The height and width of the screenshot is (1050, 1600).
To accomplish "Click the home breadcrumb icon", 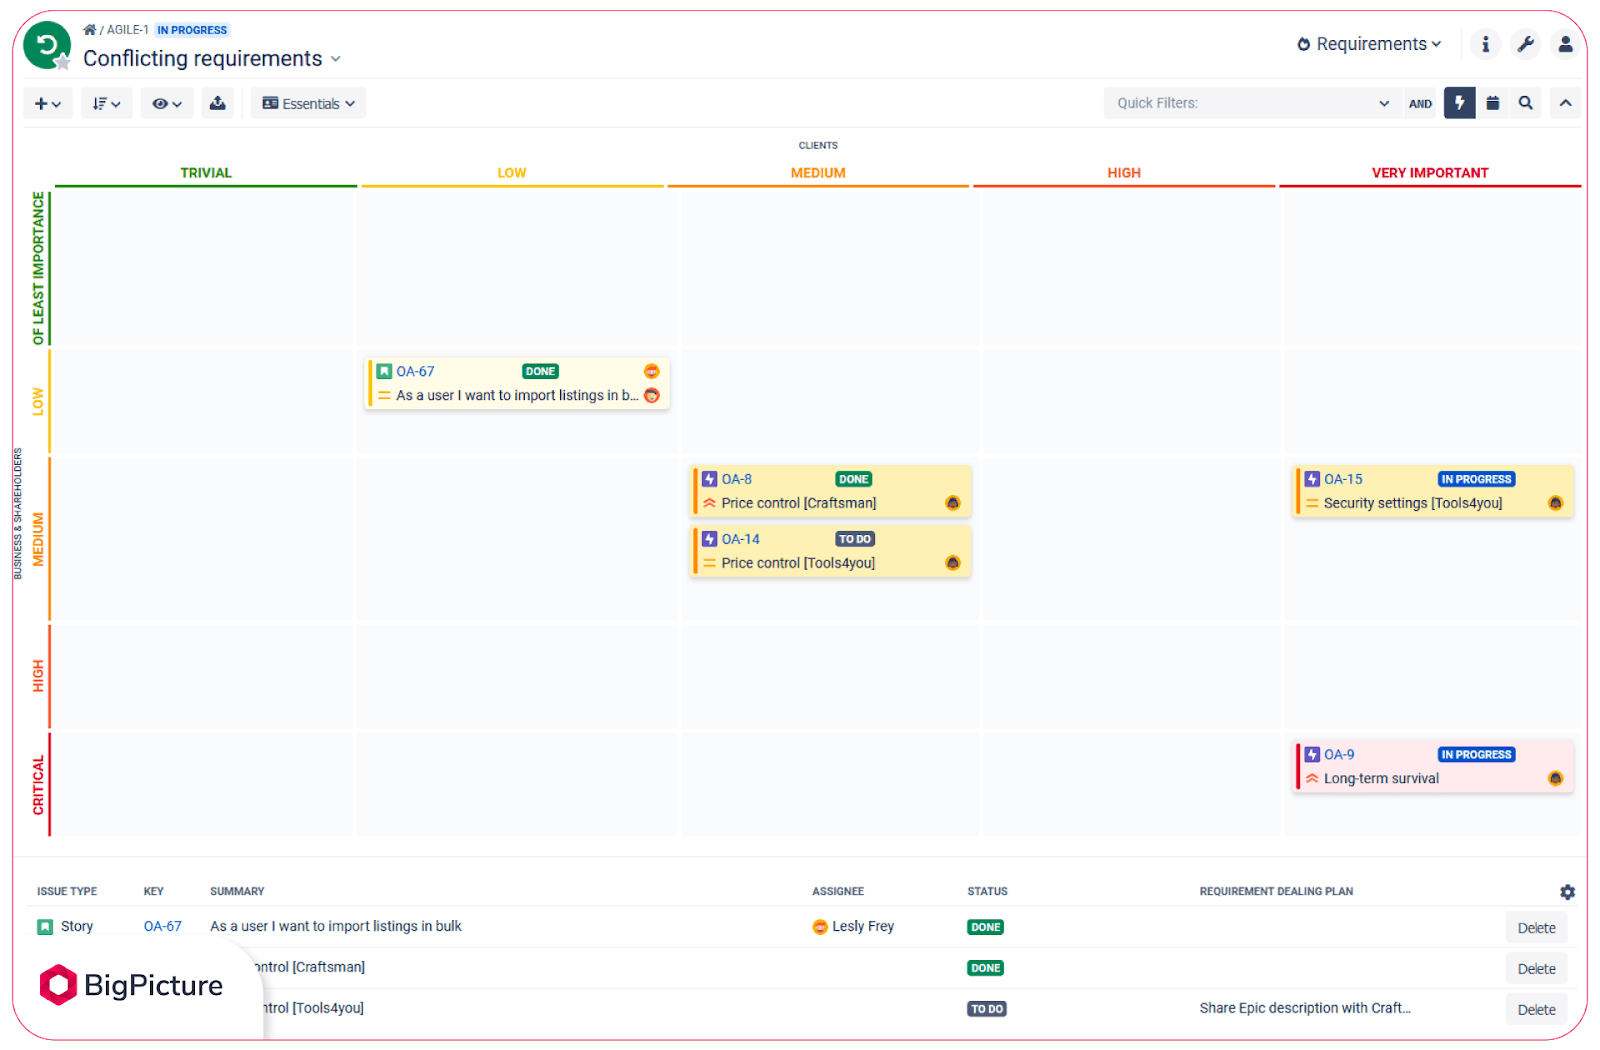I will click(90, 30).
